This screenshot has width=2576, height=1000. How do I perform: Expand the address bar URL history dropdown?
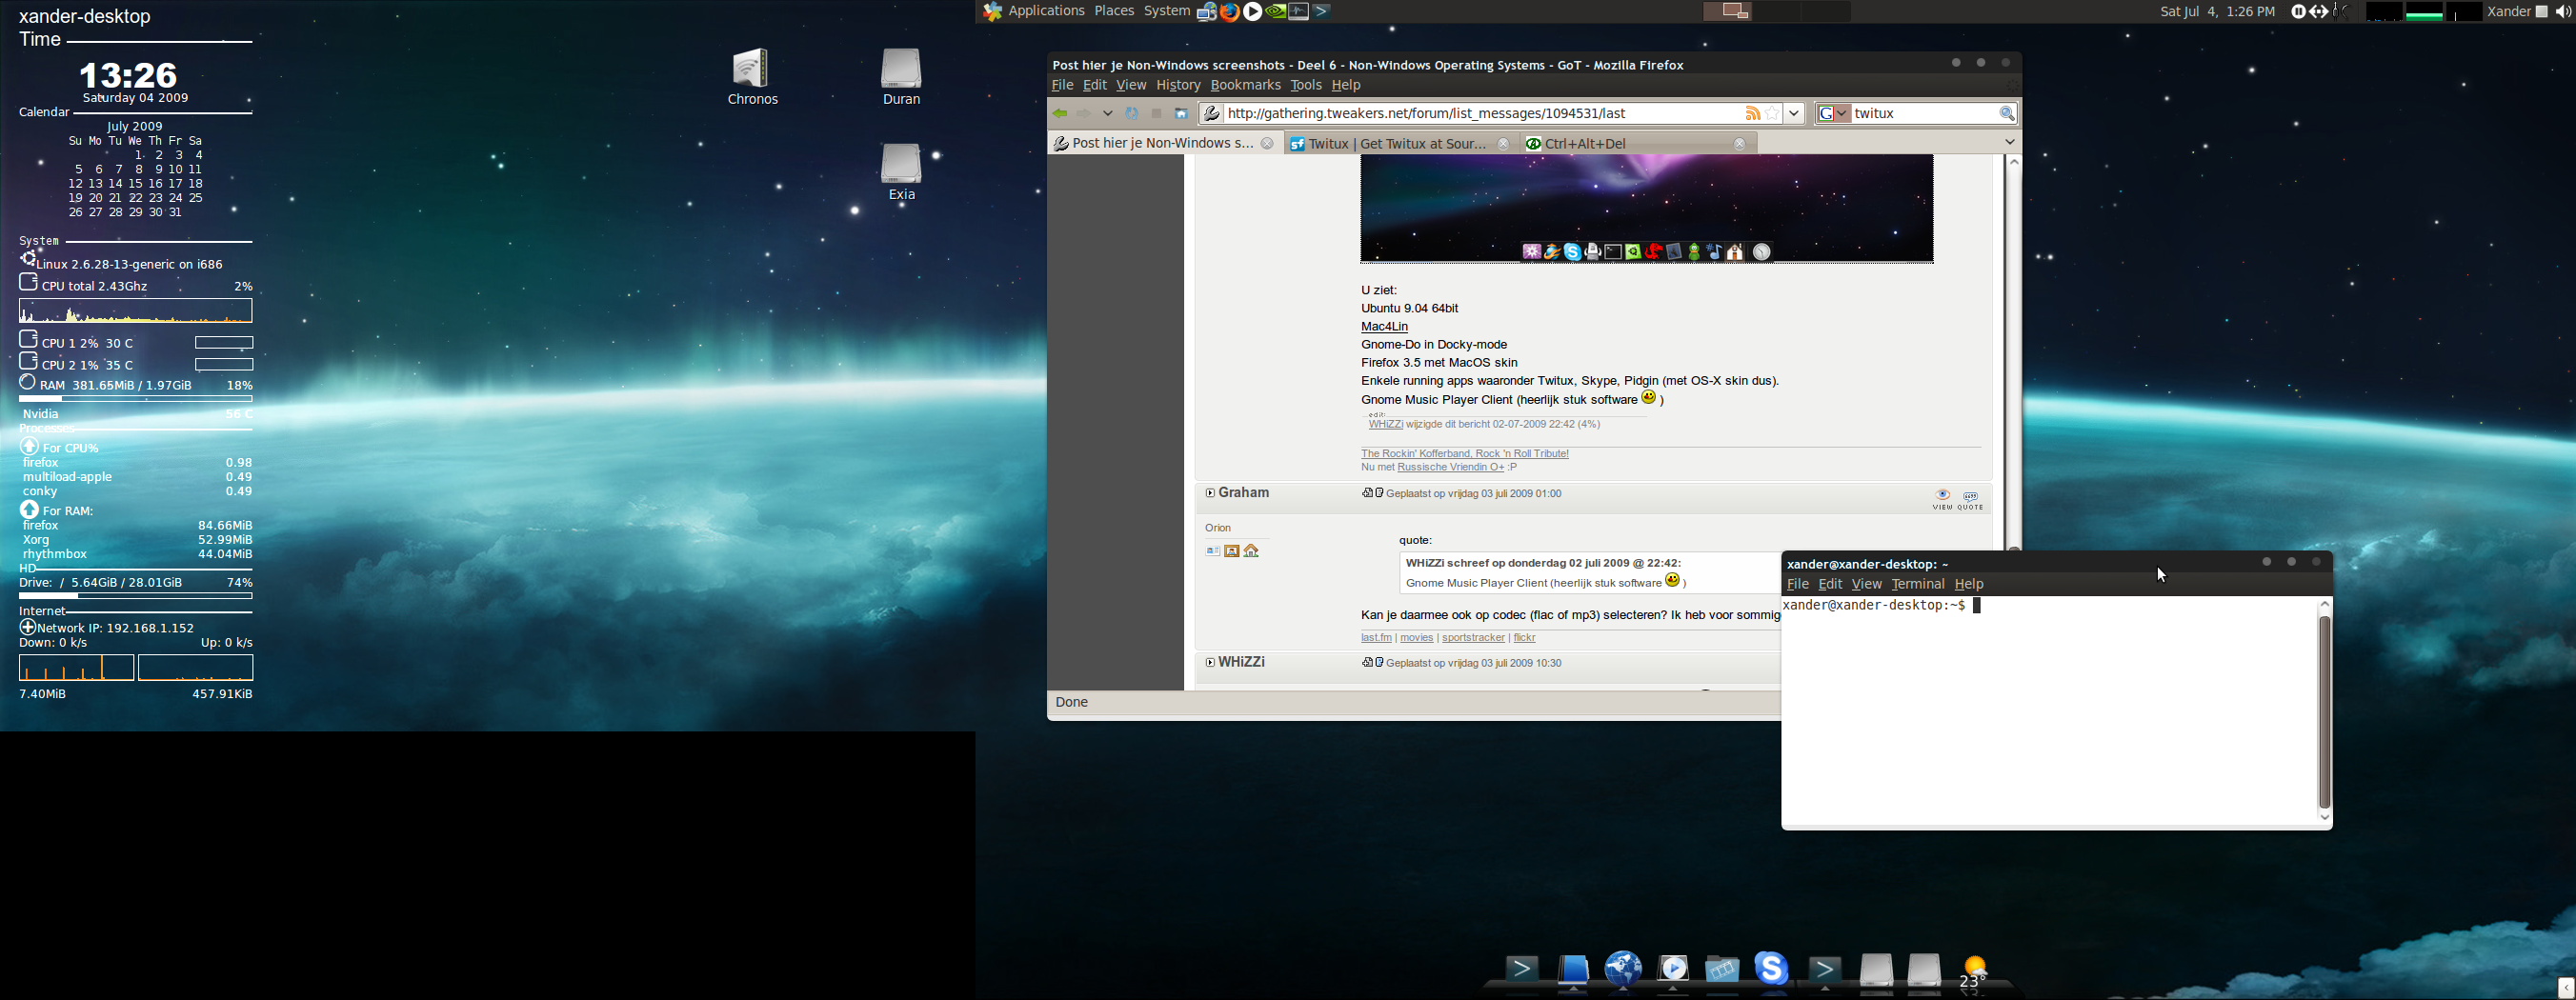[x=1794, y=114]
